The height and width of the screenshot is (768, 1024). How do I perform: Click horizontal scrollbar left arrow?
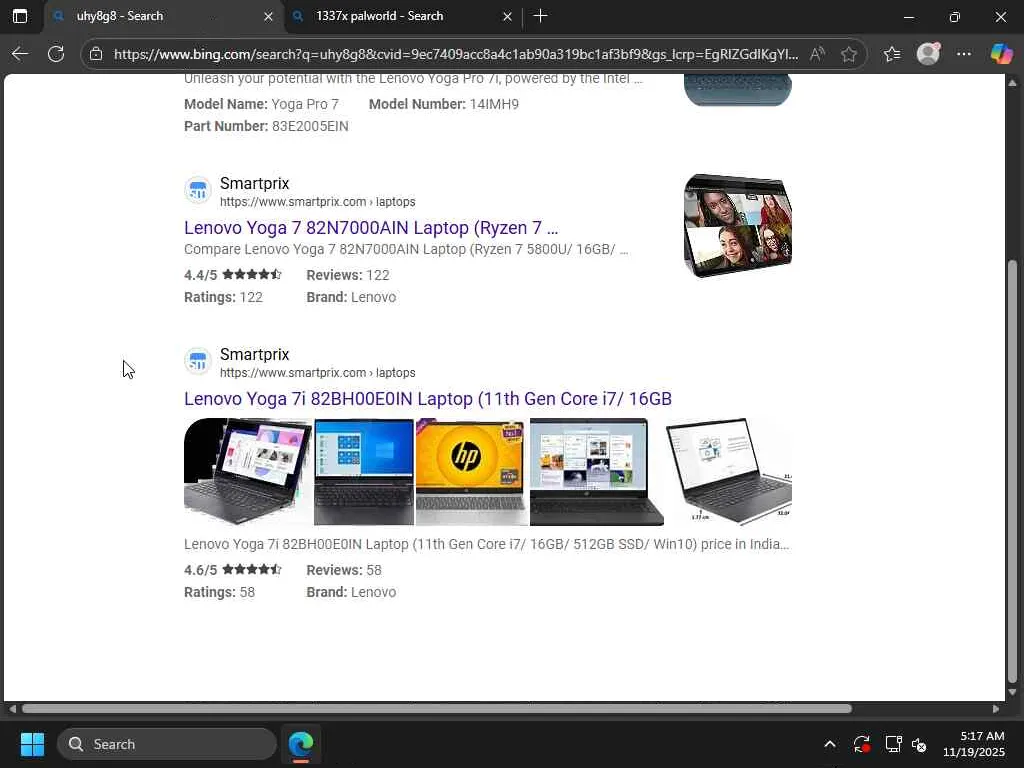(12, 709)
